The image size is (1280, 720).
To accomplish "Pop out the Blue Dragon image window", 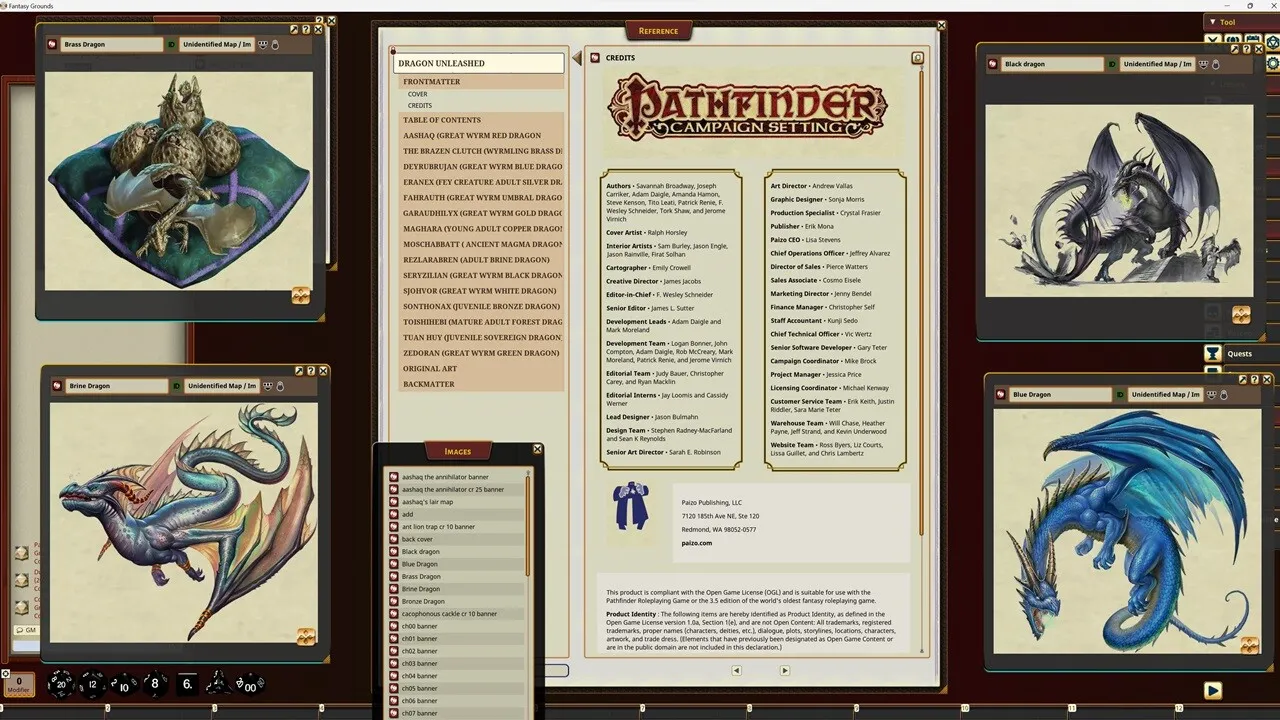I will click(1243, 379).
